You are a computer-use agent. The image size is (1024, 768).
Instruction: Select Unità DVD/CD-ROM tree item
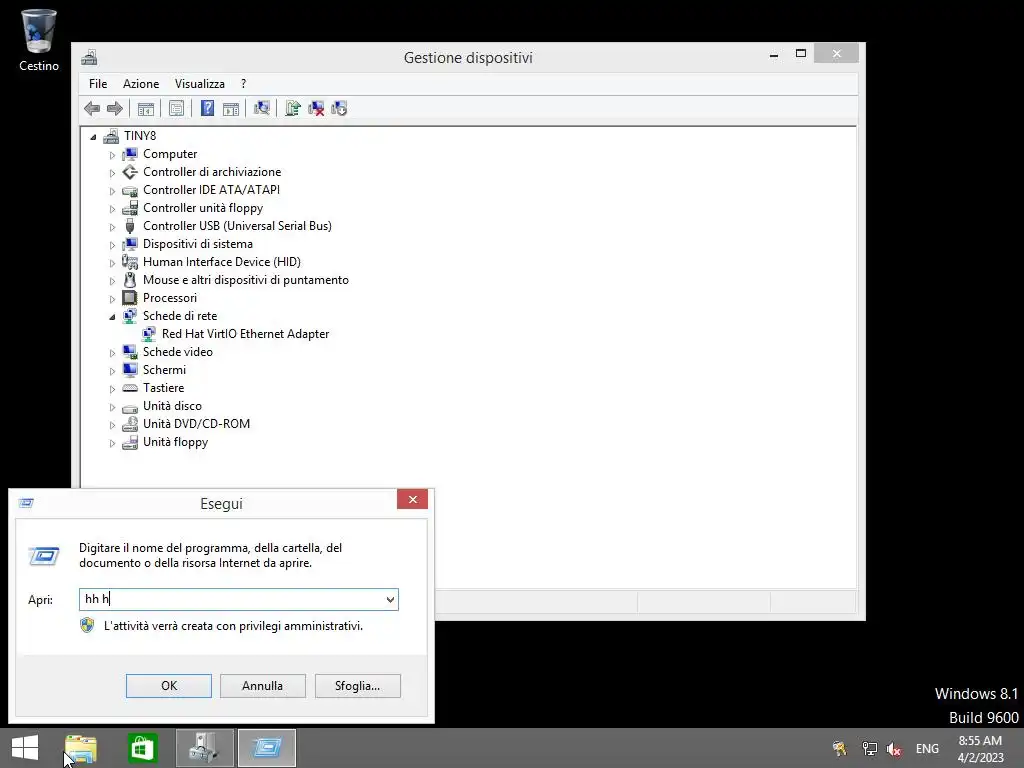click(197, 424)
